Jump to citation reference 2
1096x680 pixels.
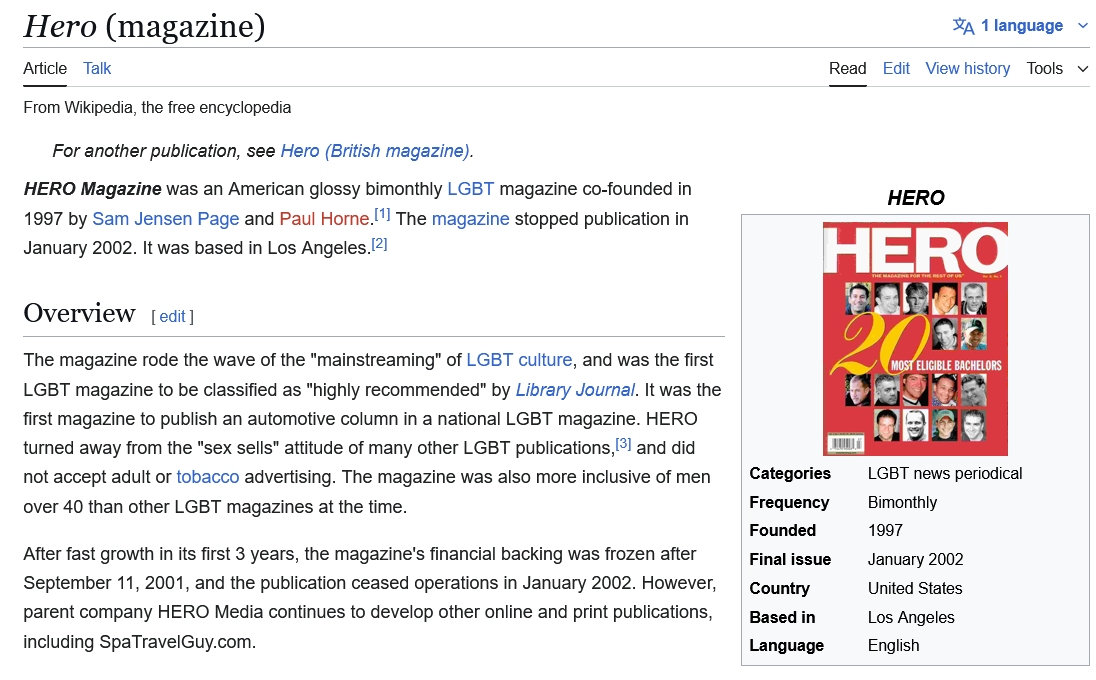[379, 243]
